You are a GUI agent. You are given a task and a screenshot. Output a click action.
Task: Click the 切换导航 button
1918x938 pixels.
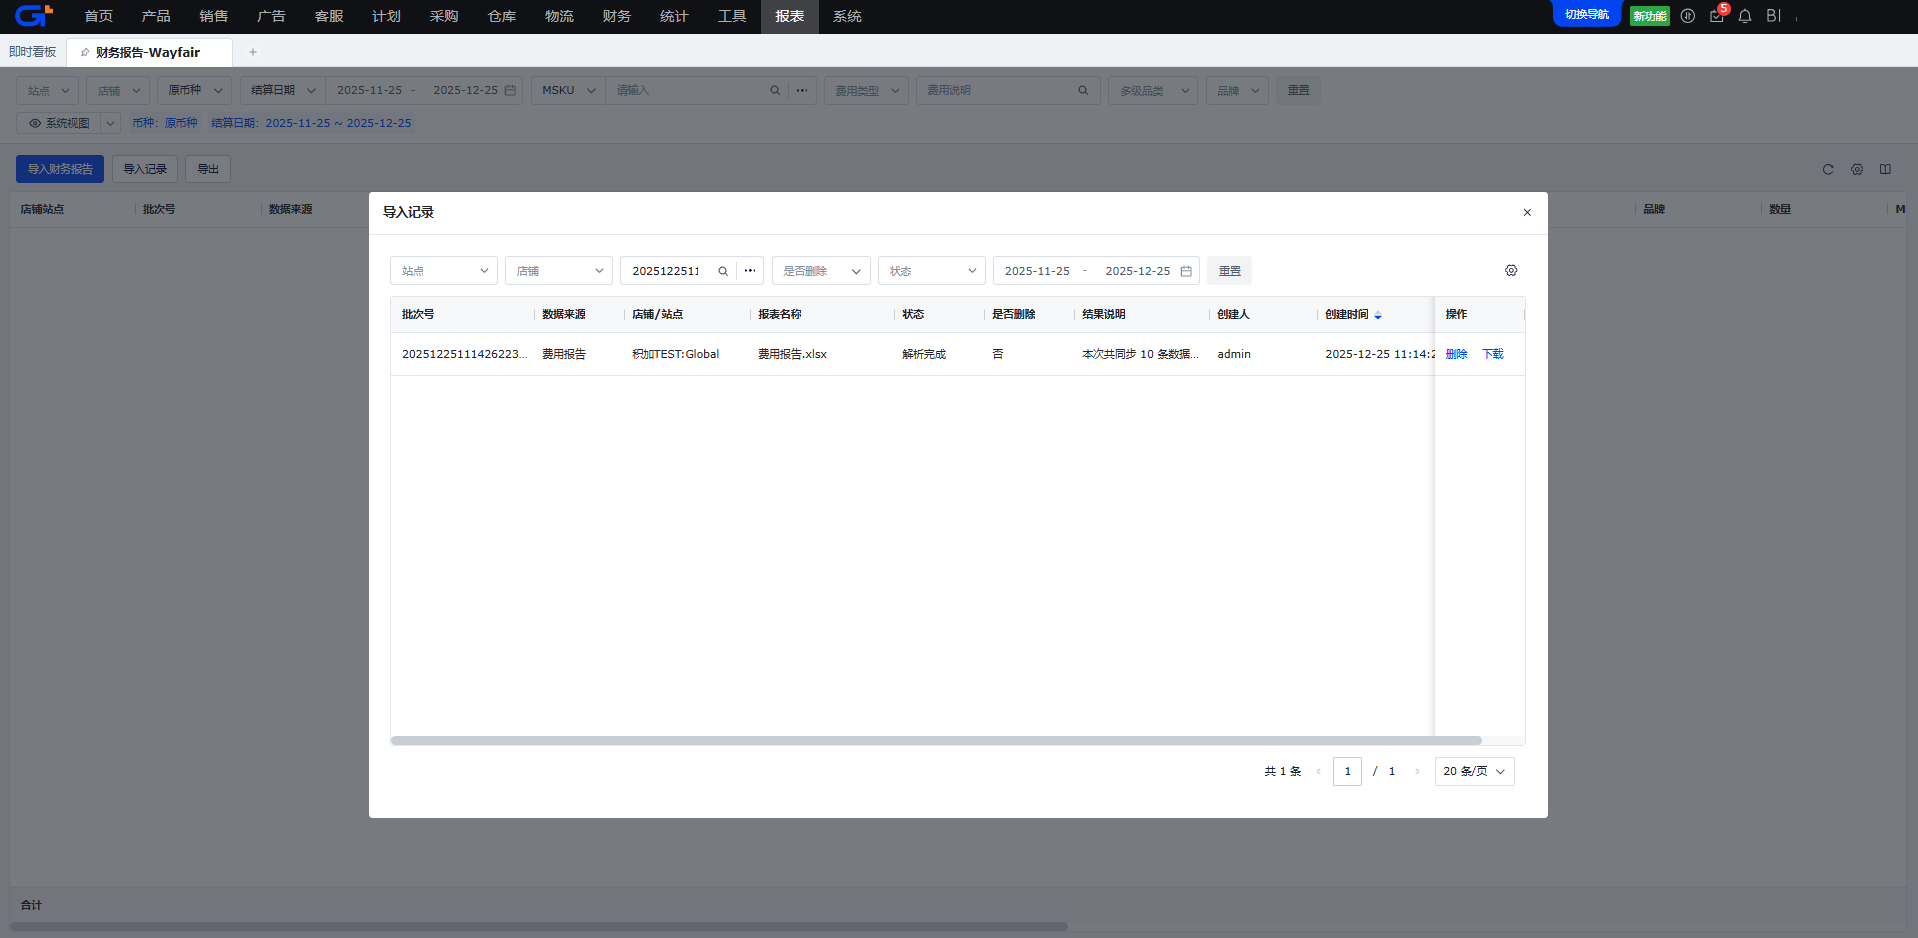[1587, 14]
